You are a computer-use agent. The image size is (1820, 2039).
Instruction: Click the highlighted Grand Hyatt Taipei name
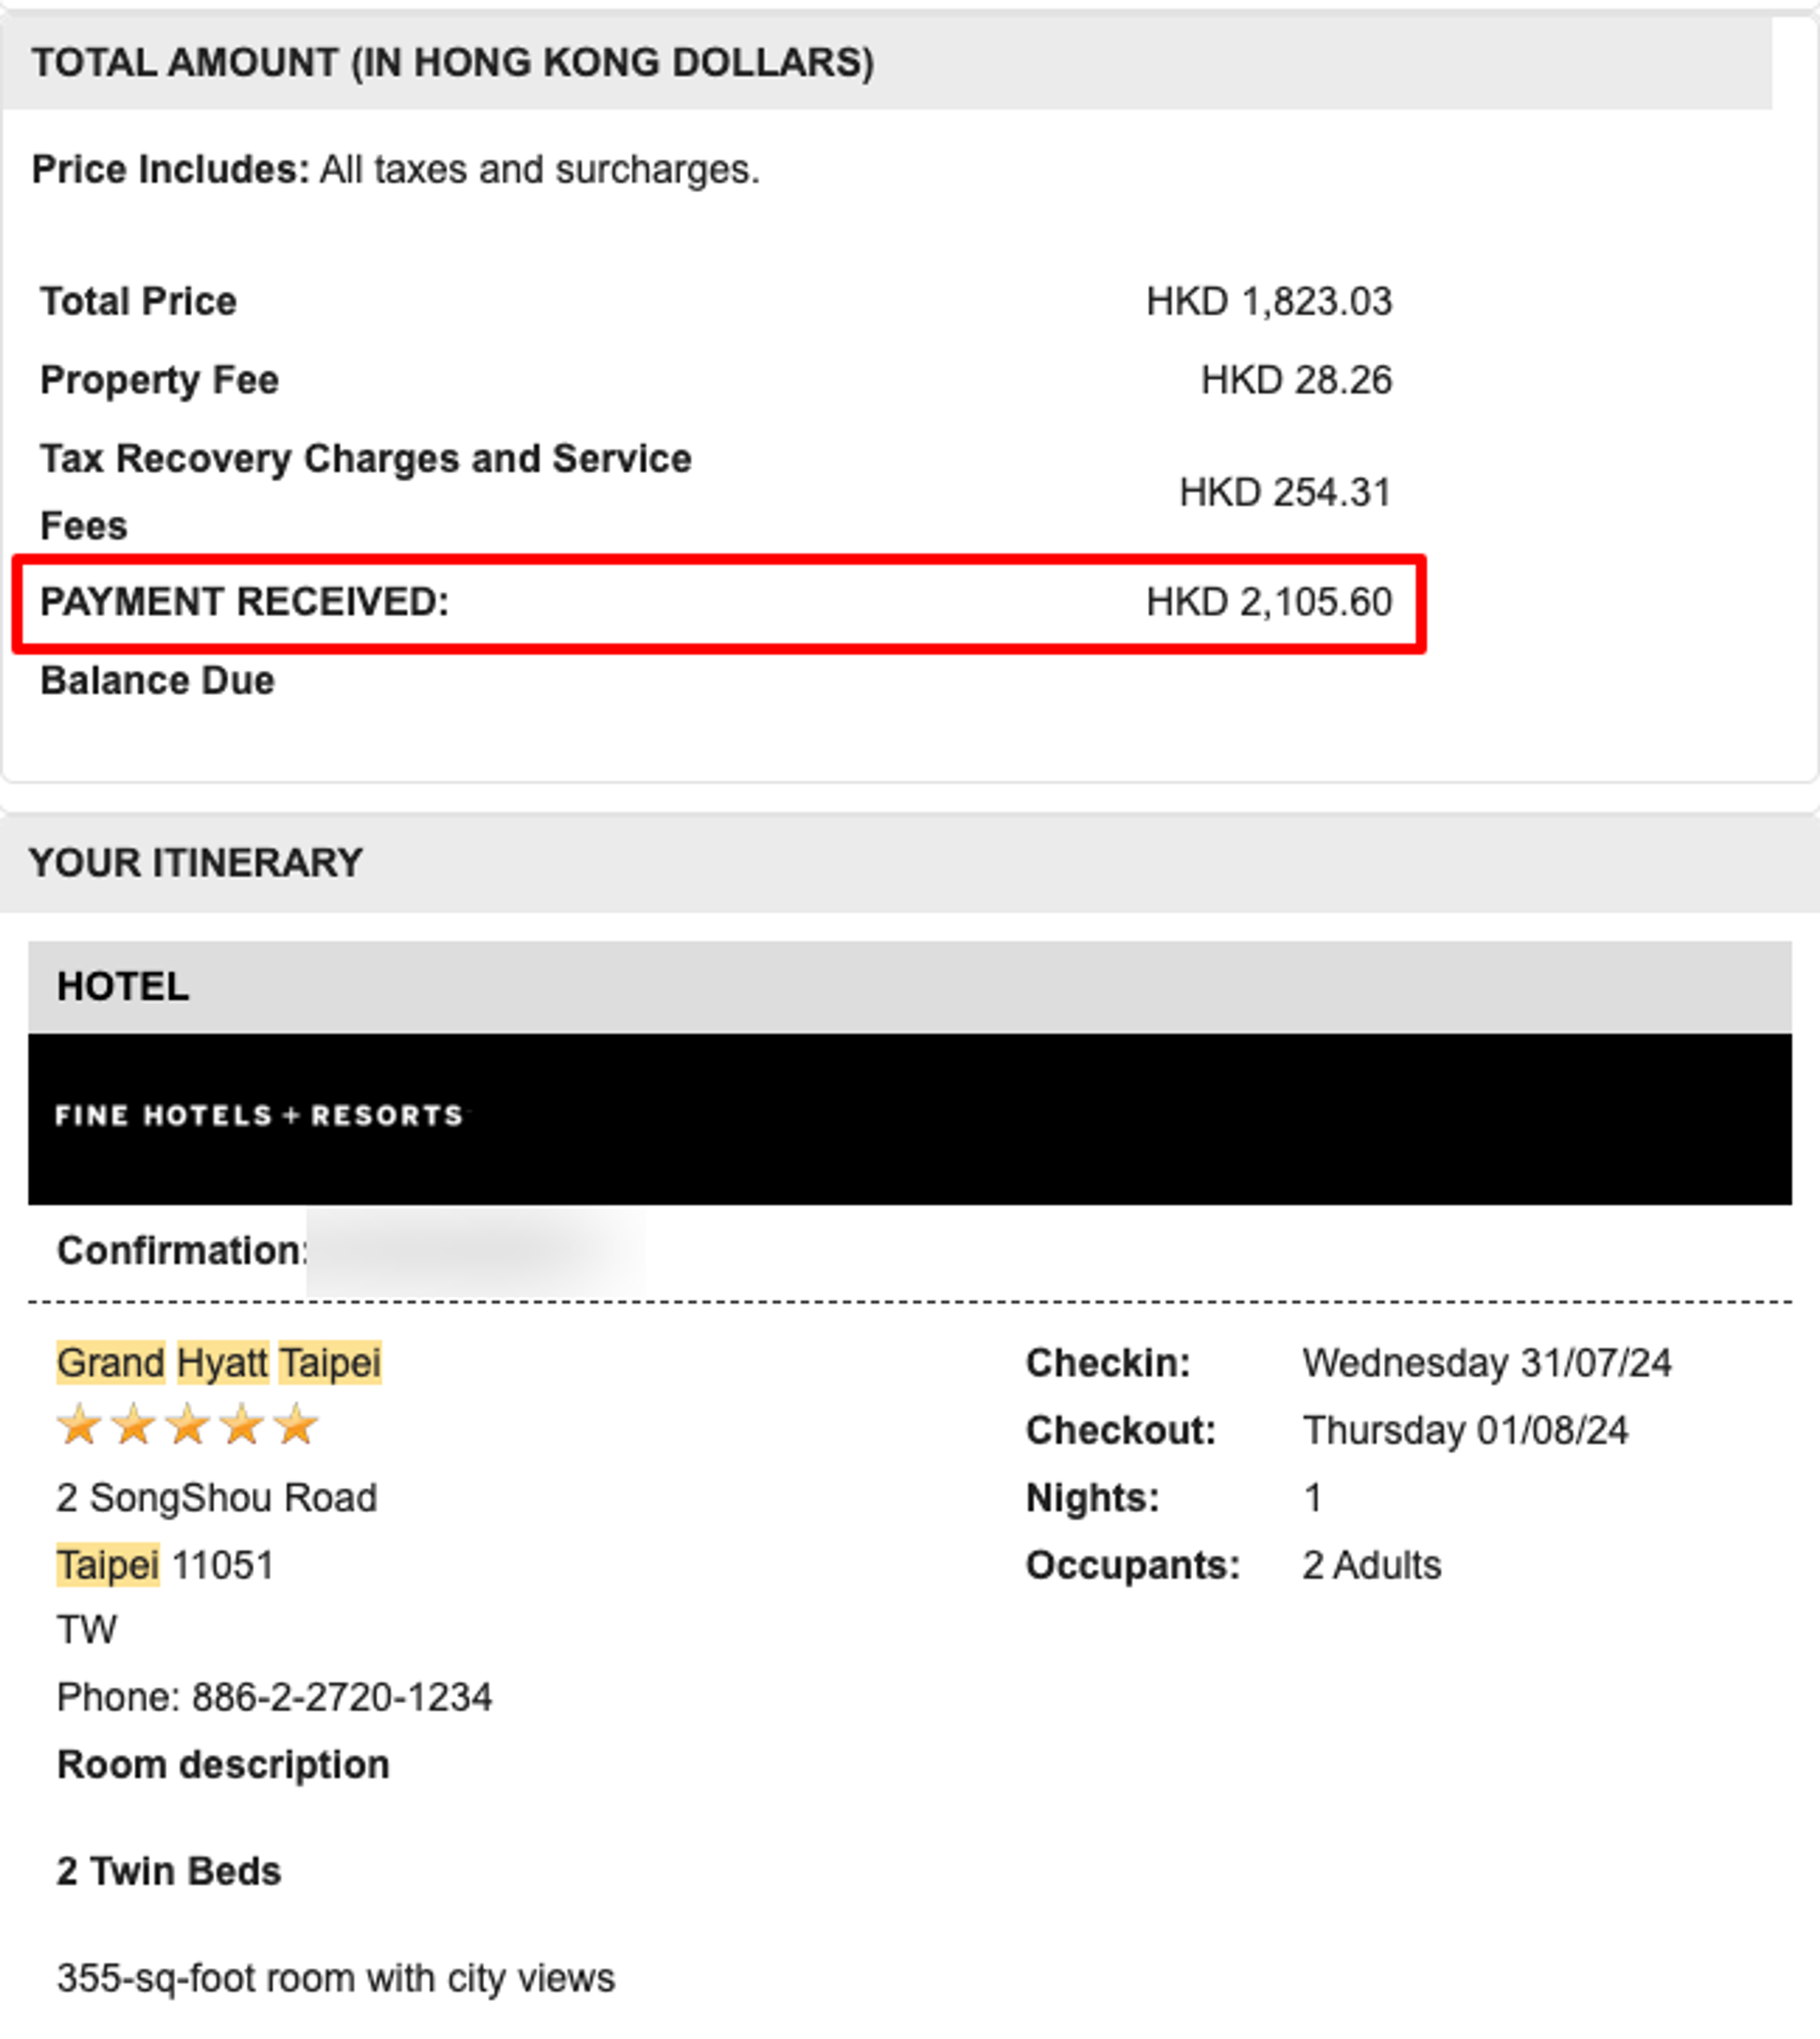pyautogui.click(x=219, y=1362)
